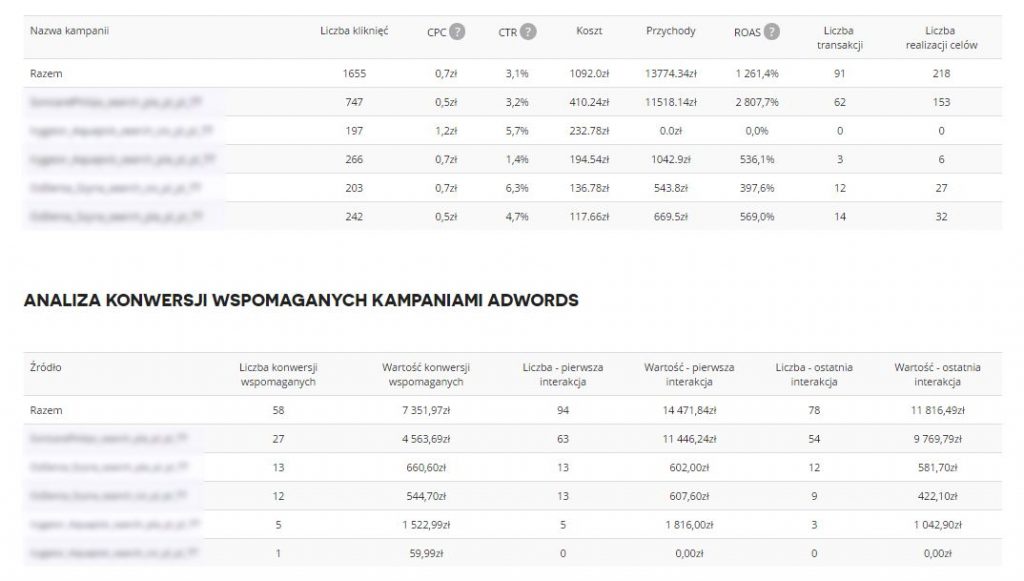Click 'Wartość konwersji wspomaganych' column header

tap(426, 375)
